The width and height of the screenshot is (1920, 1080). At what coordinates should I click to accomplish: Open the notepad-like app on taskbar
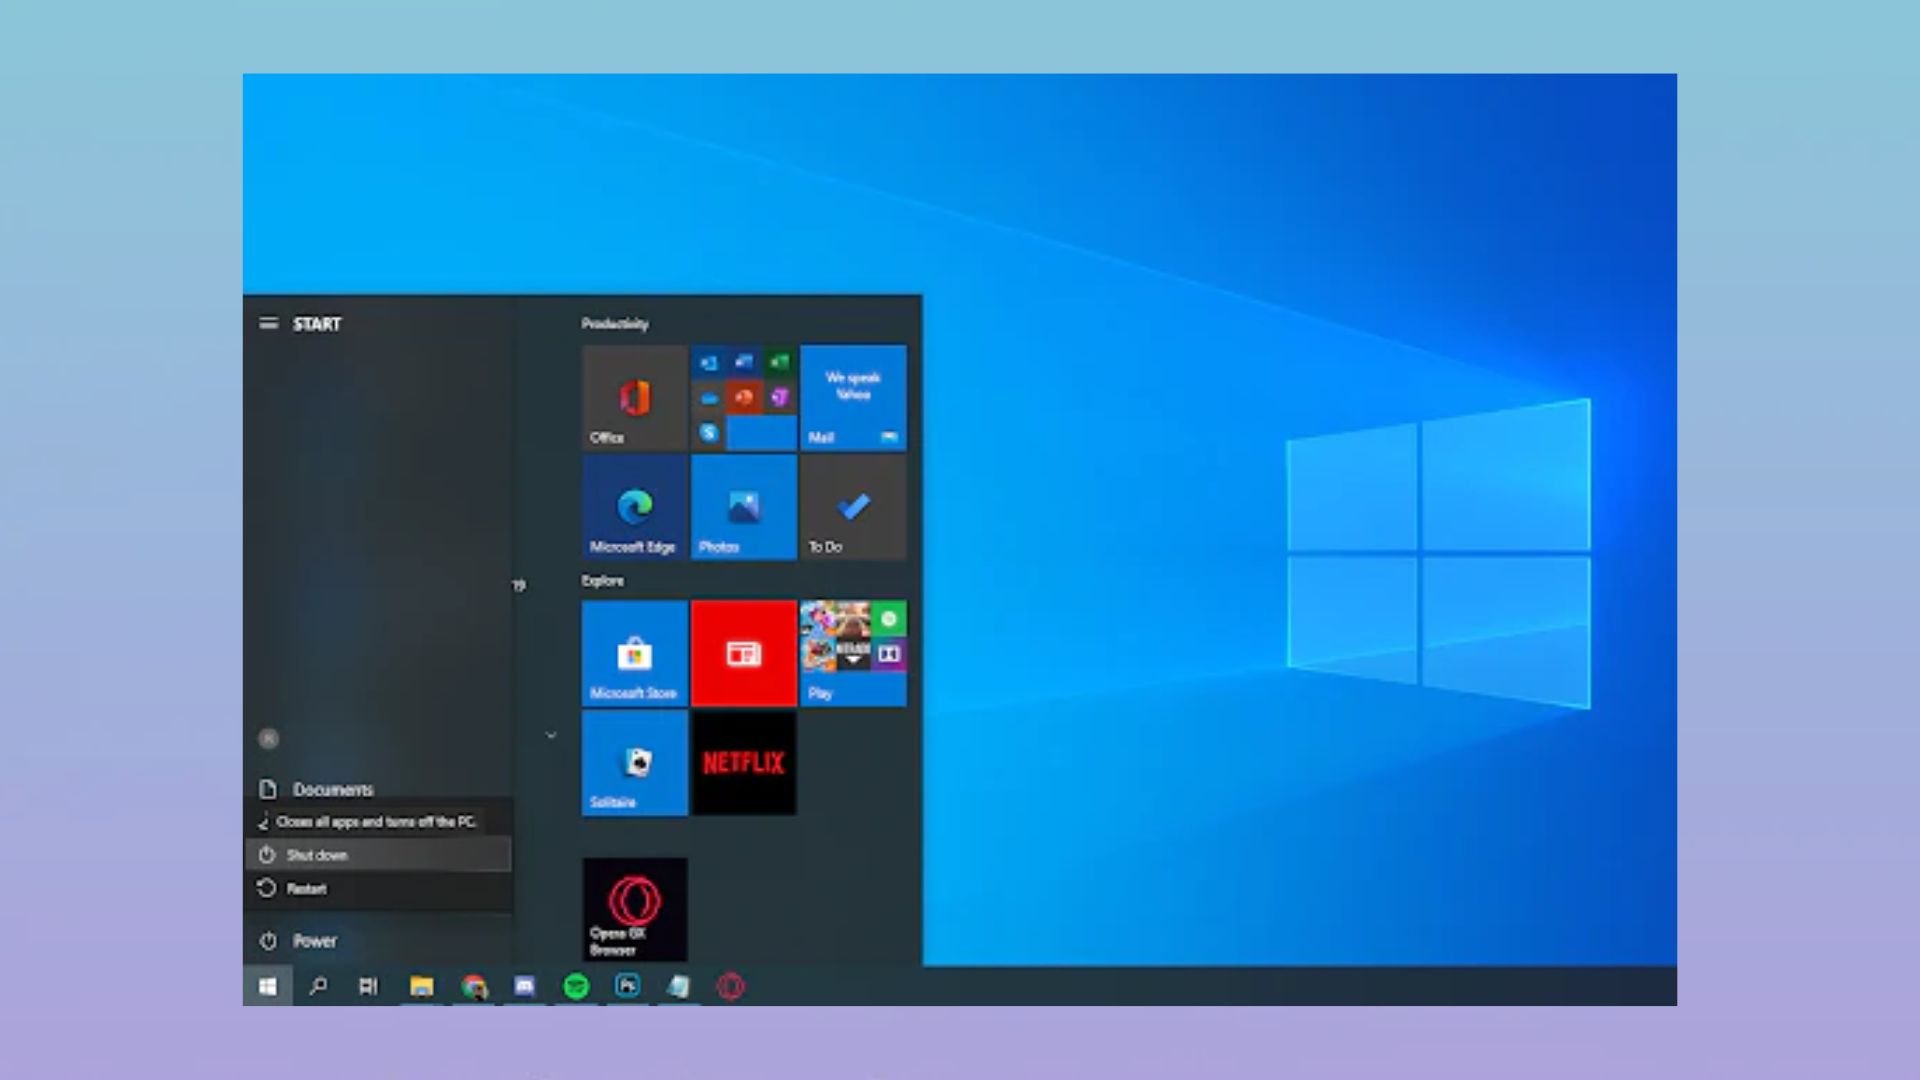pos(679,987)
